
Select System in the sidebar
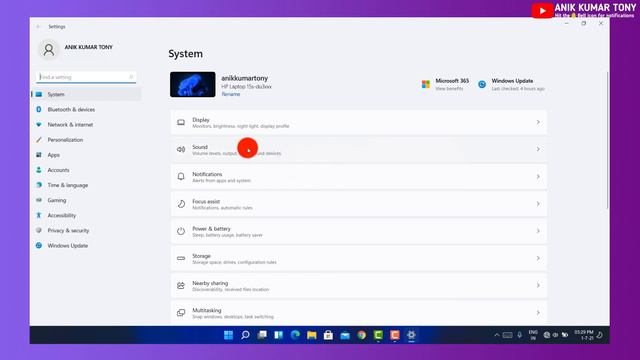click(86, 94)
